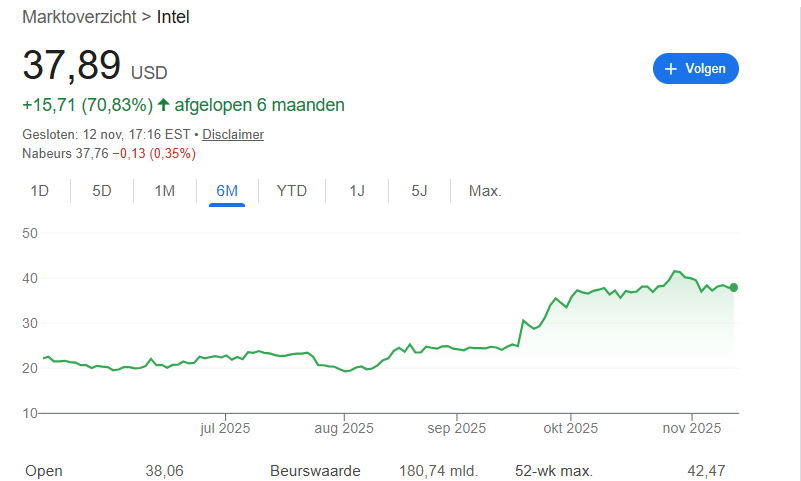
Task: Open the Max. range tab
Action: [x=485, y=191]
